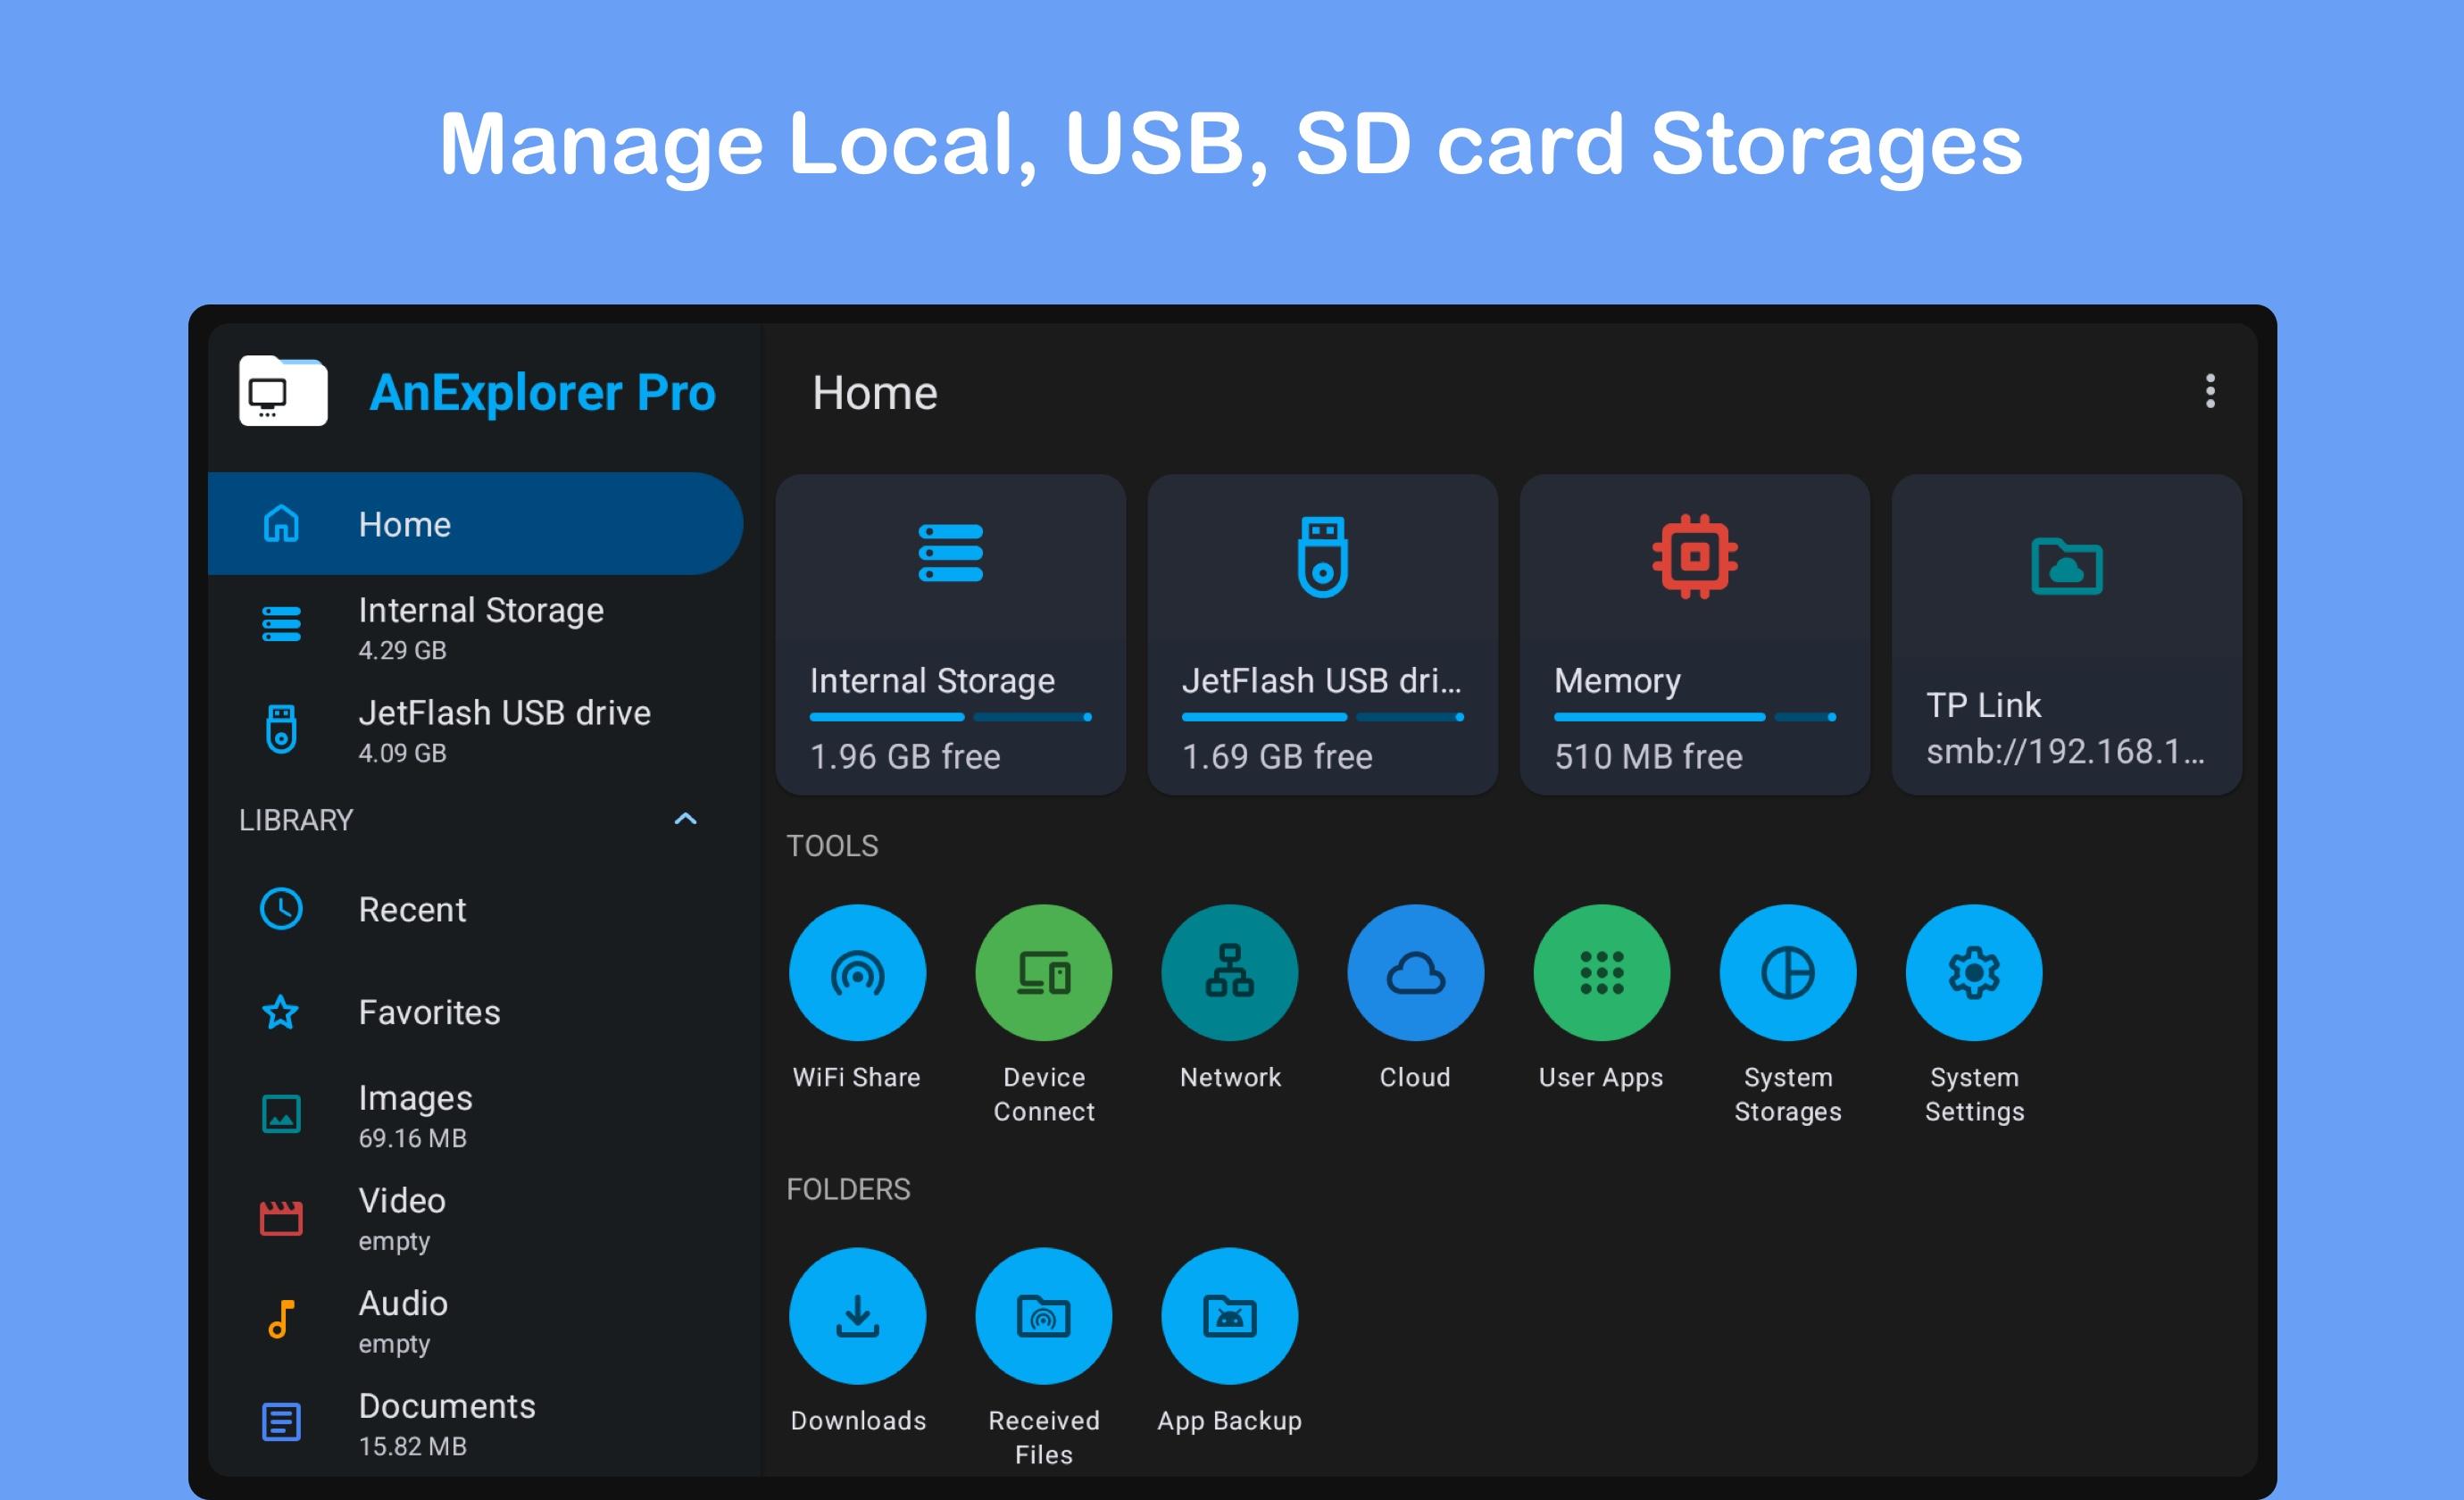
Task: Open System Settings gear icon
Action: tap(1973, 972)
